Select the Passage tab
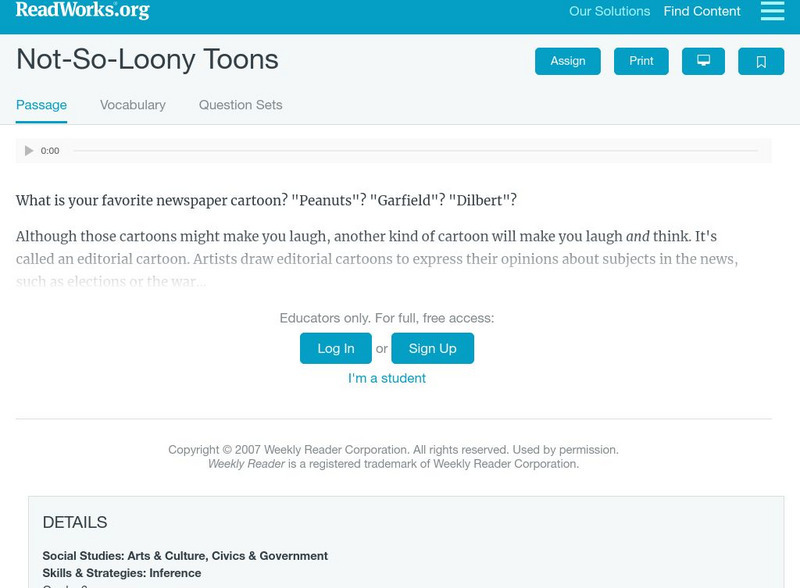Screen dimensions: 800x588 41,105
